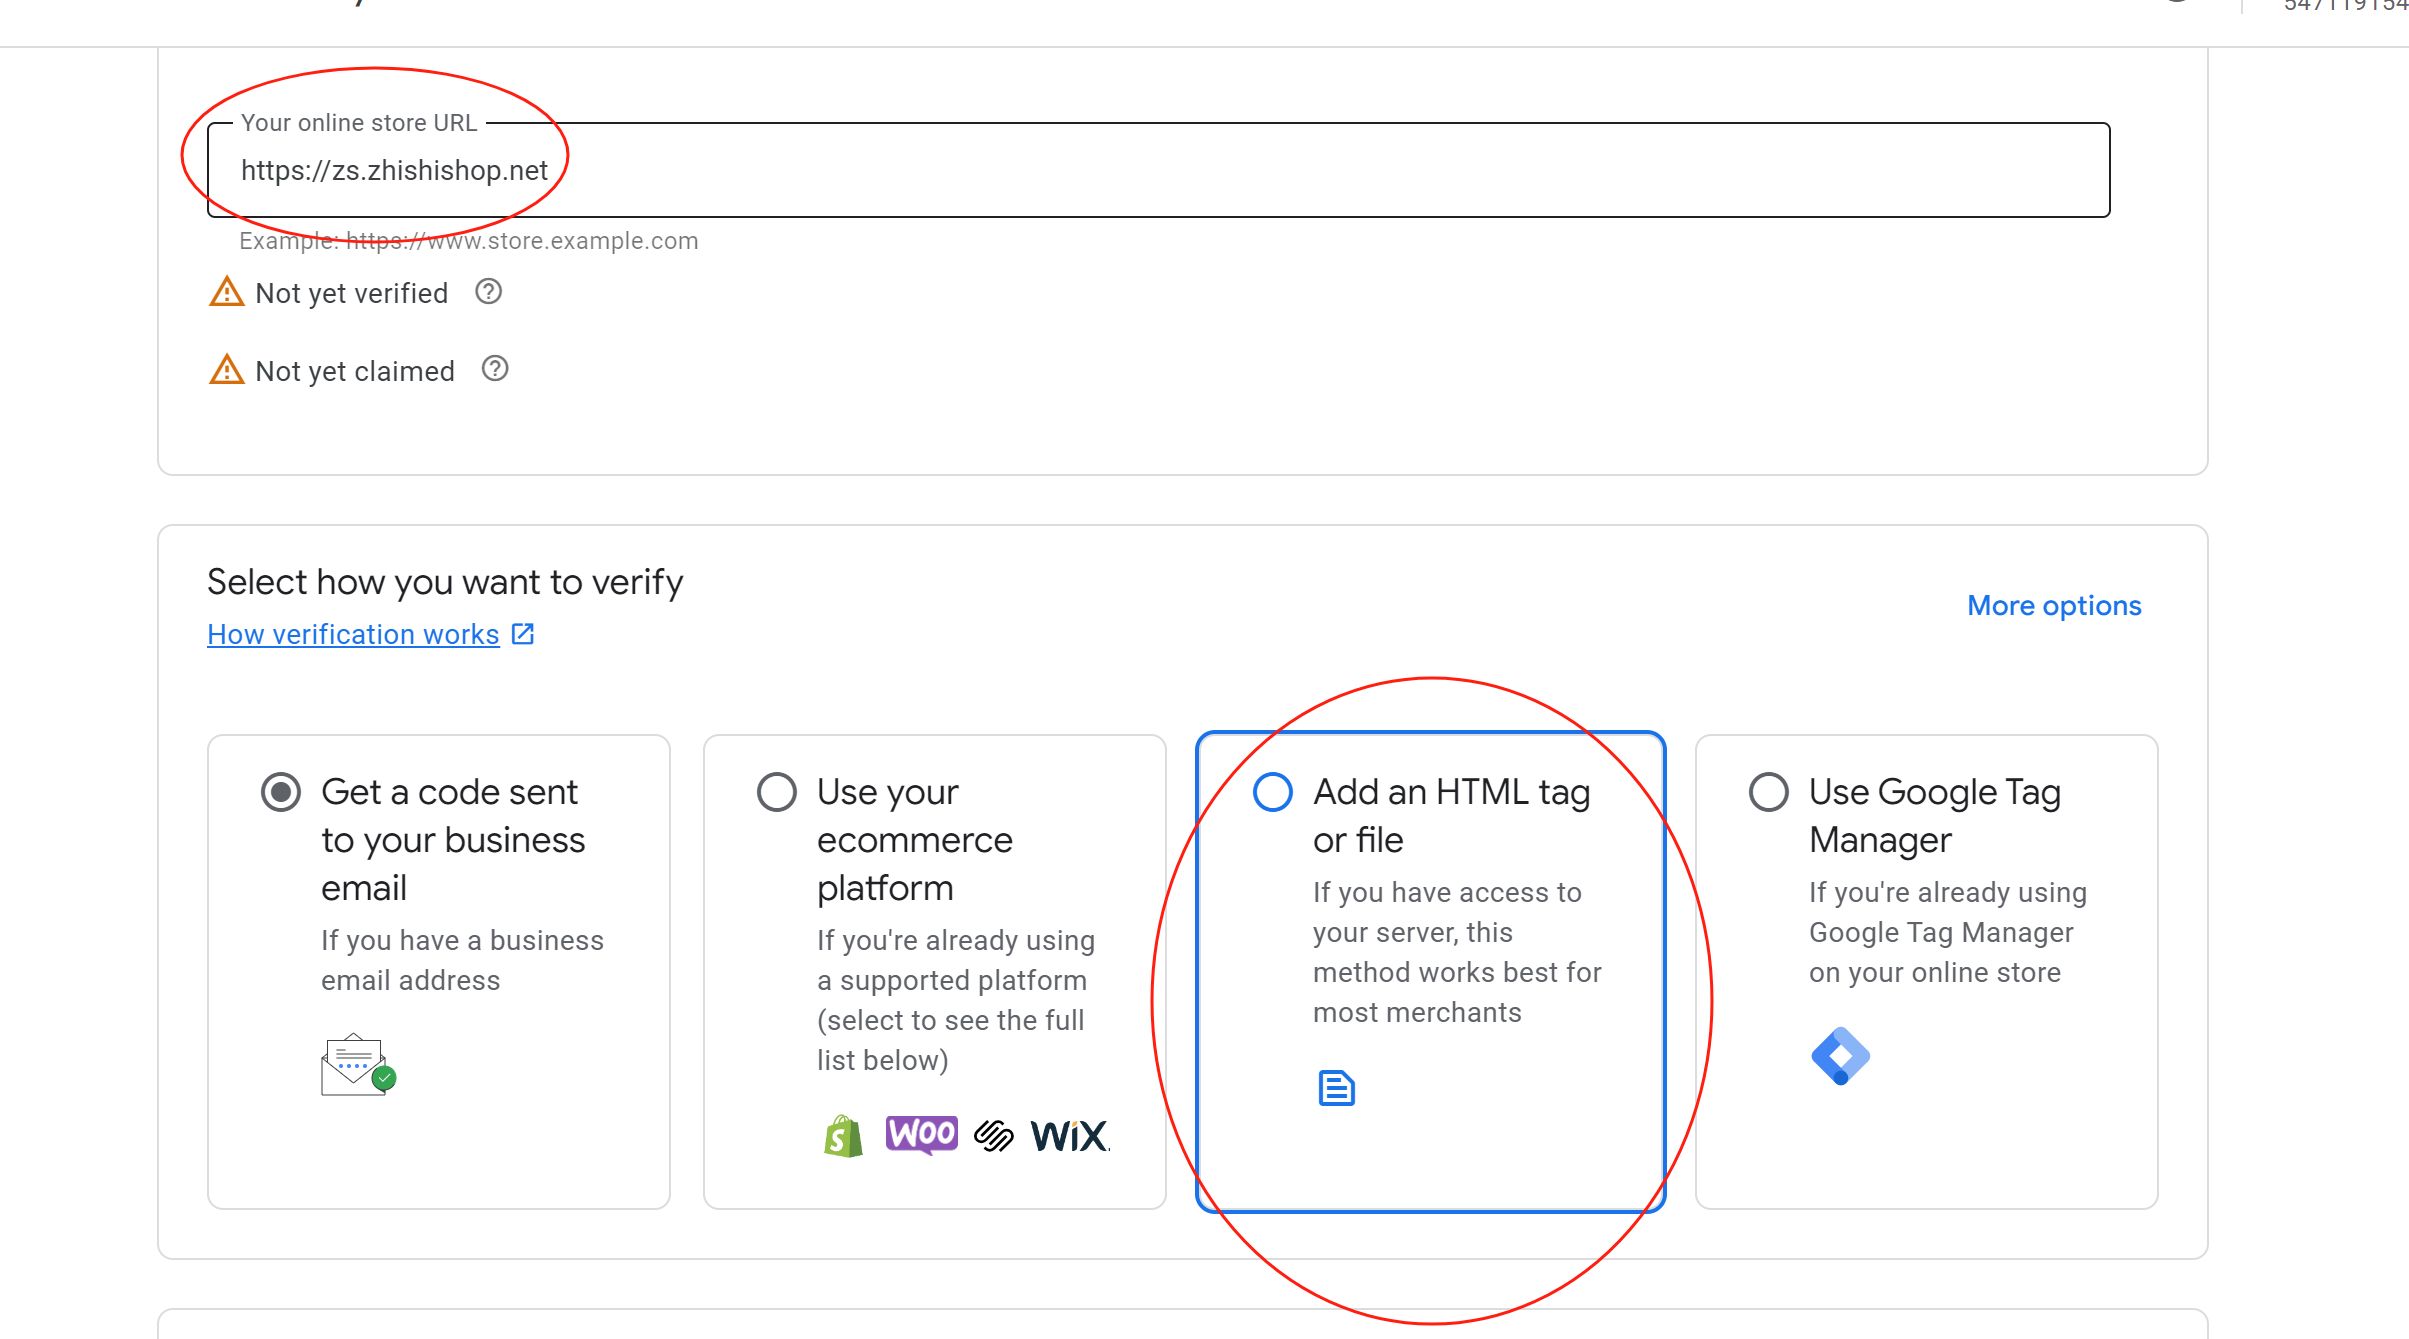The width and height of the screenshot is (2409, 1339).
Task: Click the Not yet verified warning icon
Action: (x=227, y=292)
